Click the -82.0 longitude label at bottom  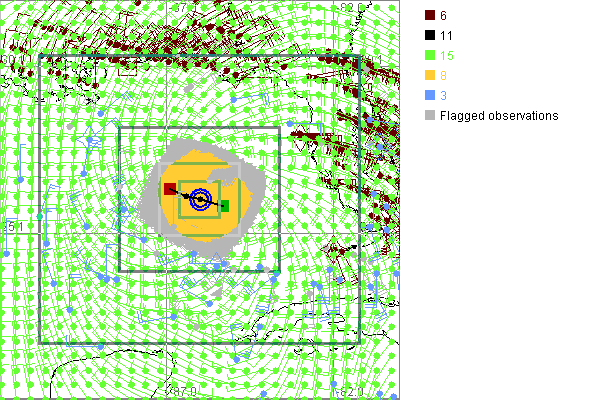click(x=353, y=391)
